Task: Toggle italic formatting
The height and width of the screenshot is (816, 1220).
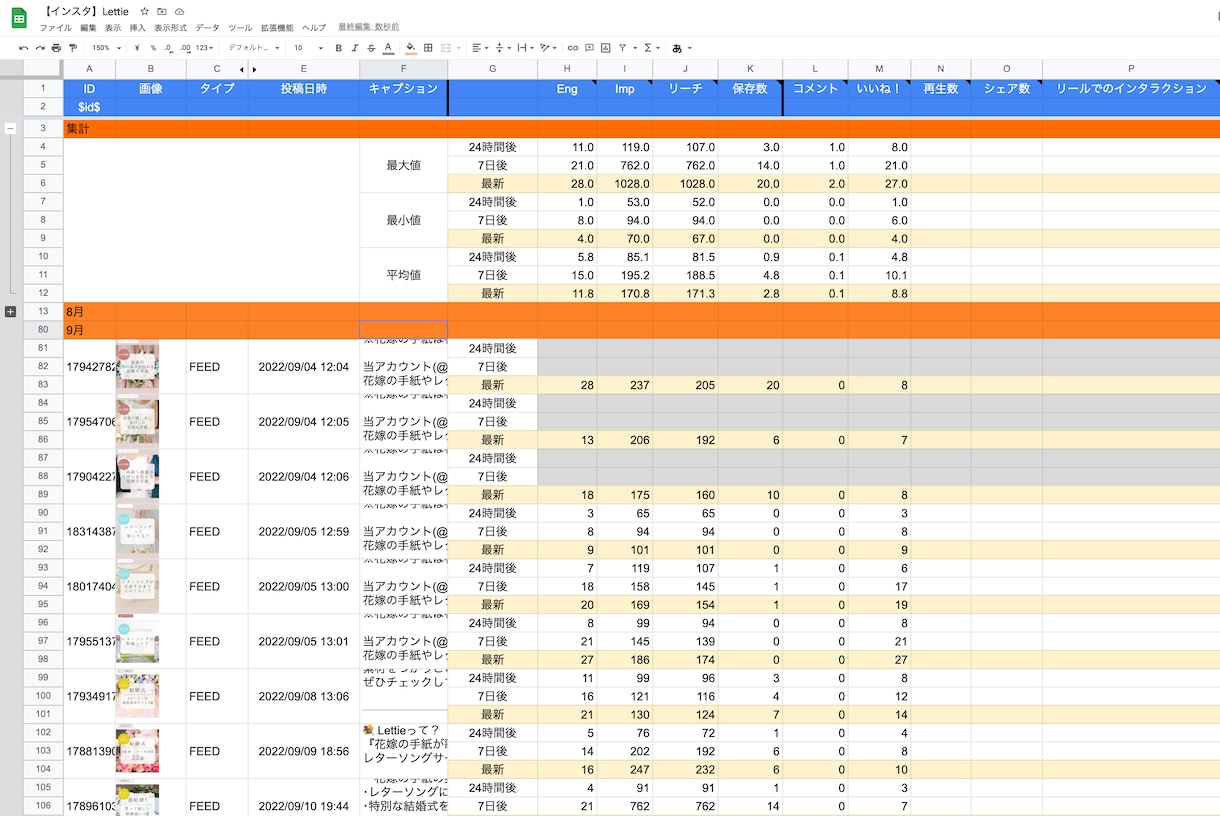Action: [x=355, y=47]
